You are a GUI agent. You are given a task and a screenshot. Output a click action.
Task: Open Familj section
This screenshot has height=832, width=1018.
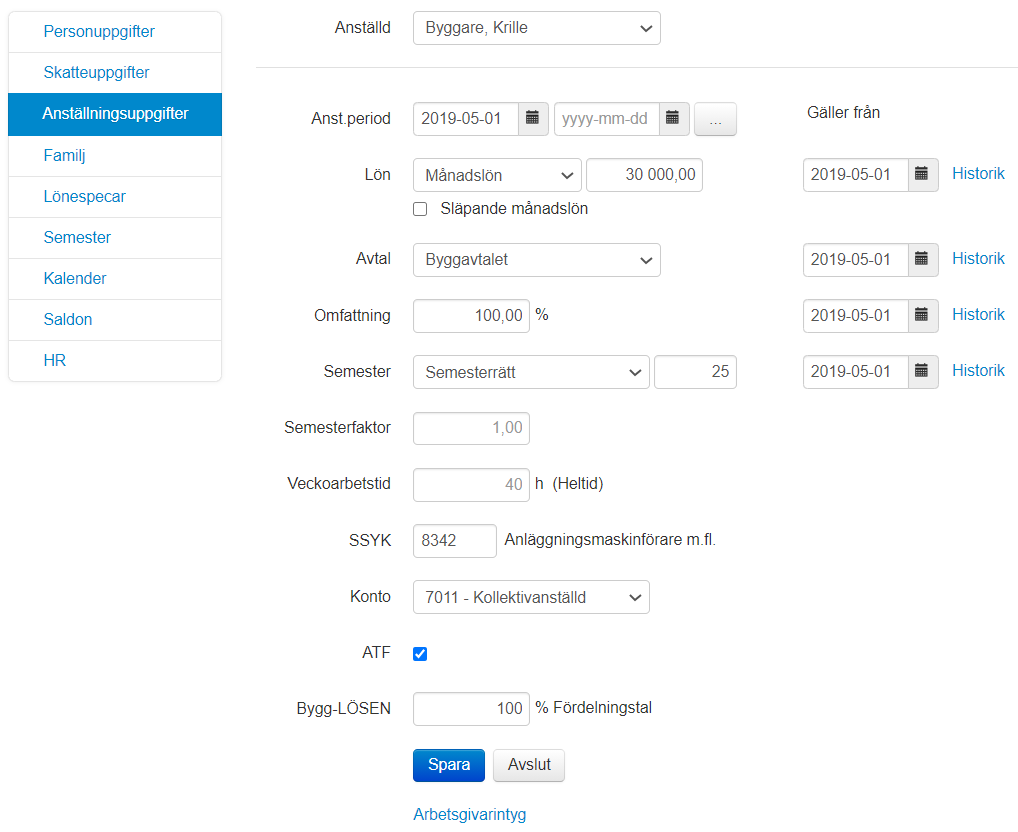coord(115,156)
